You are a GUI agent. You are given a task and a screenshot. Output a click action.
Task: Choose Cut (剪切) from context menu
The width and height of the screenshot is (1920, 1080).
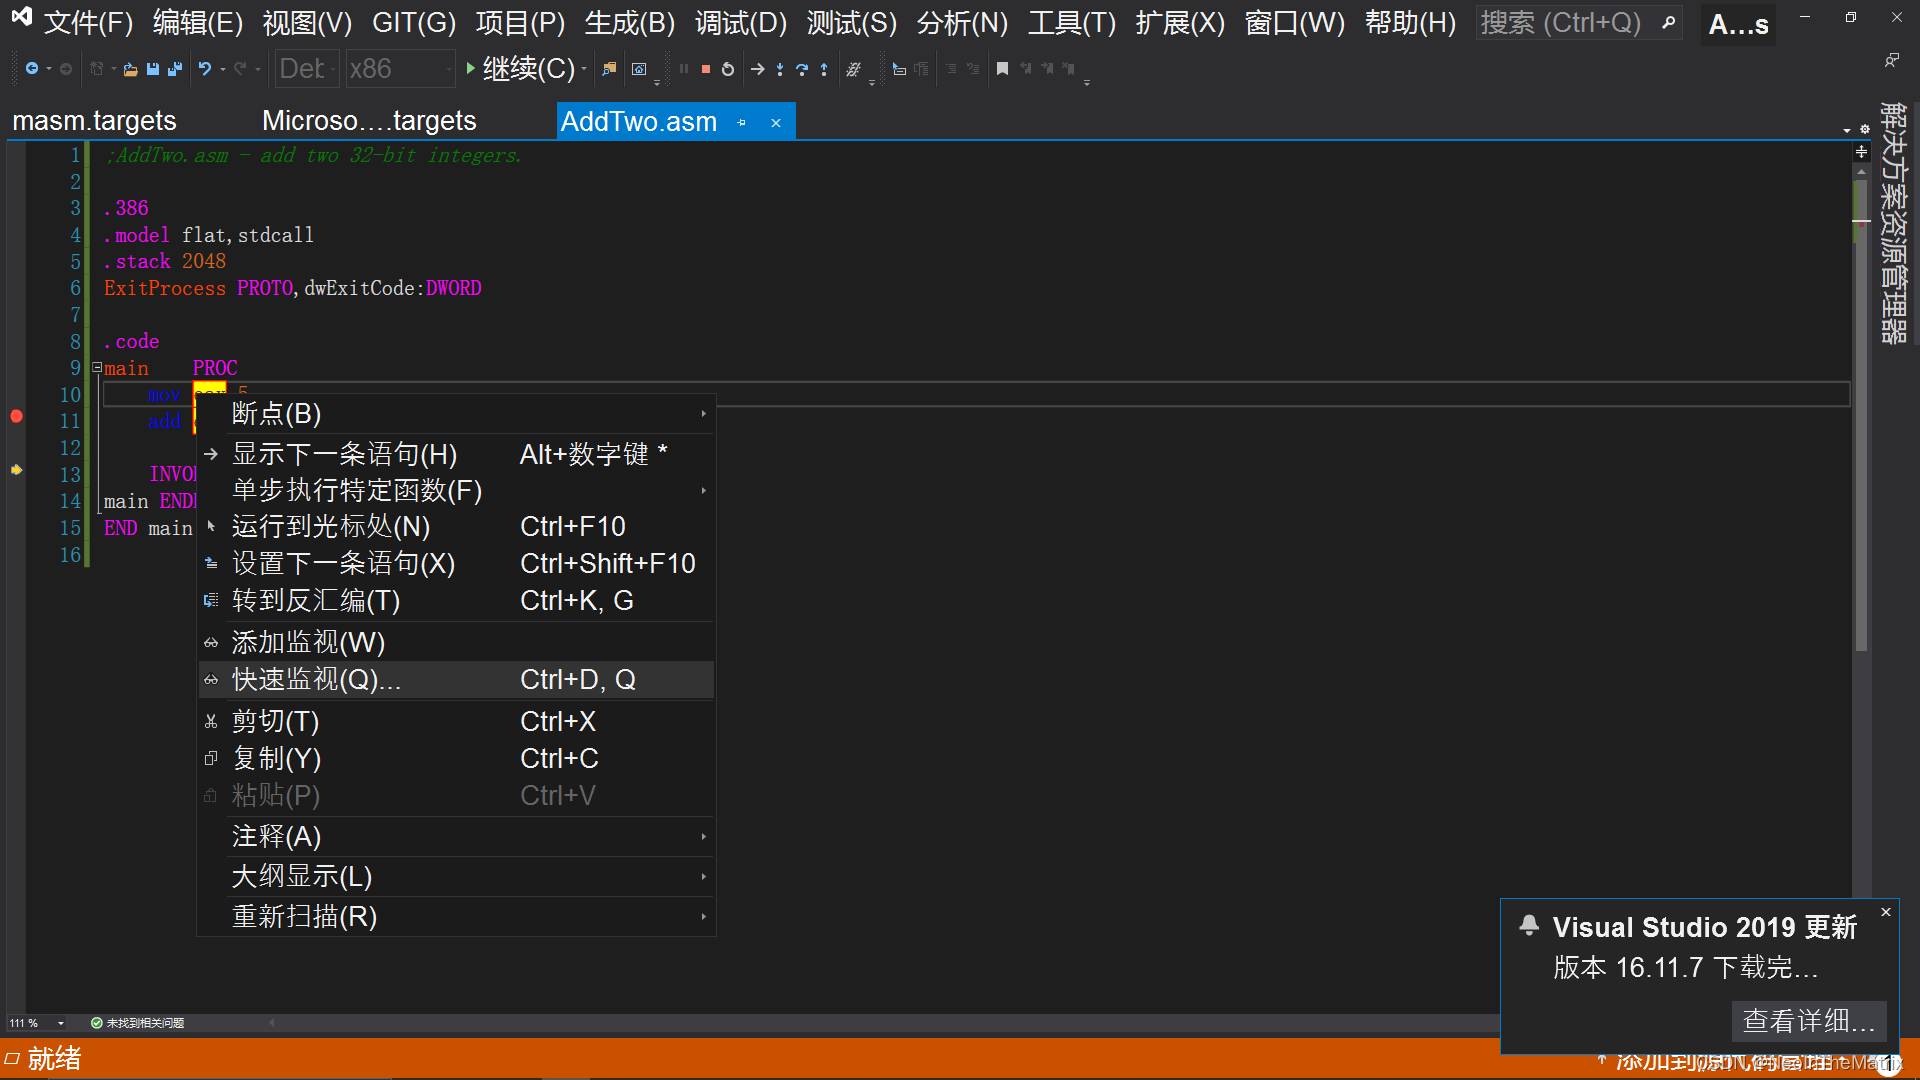pyautogui.click(x=456, y=722)
